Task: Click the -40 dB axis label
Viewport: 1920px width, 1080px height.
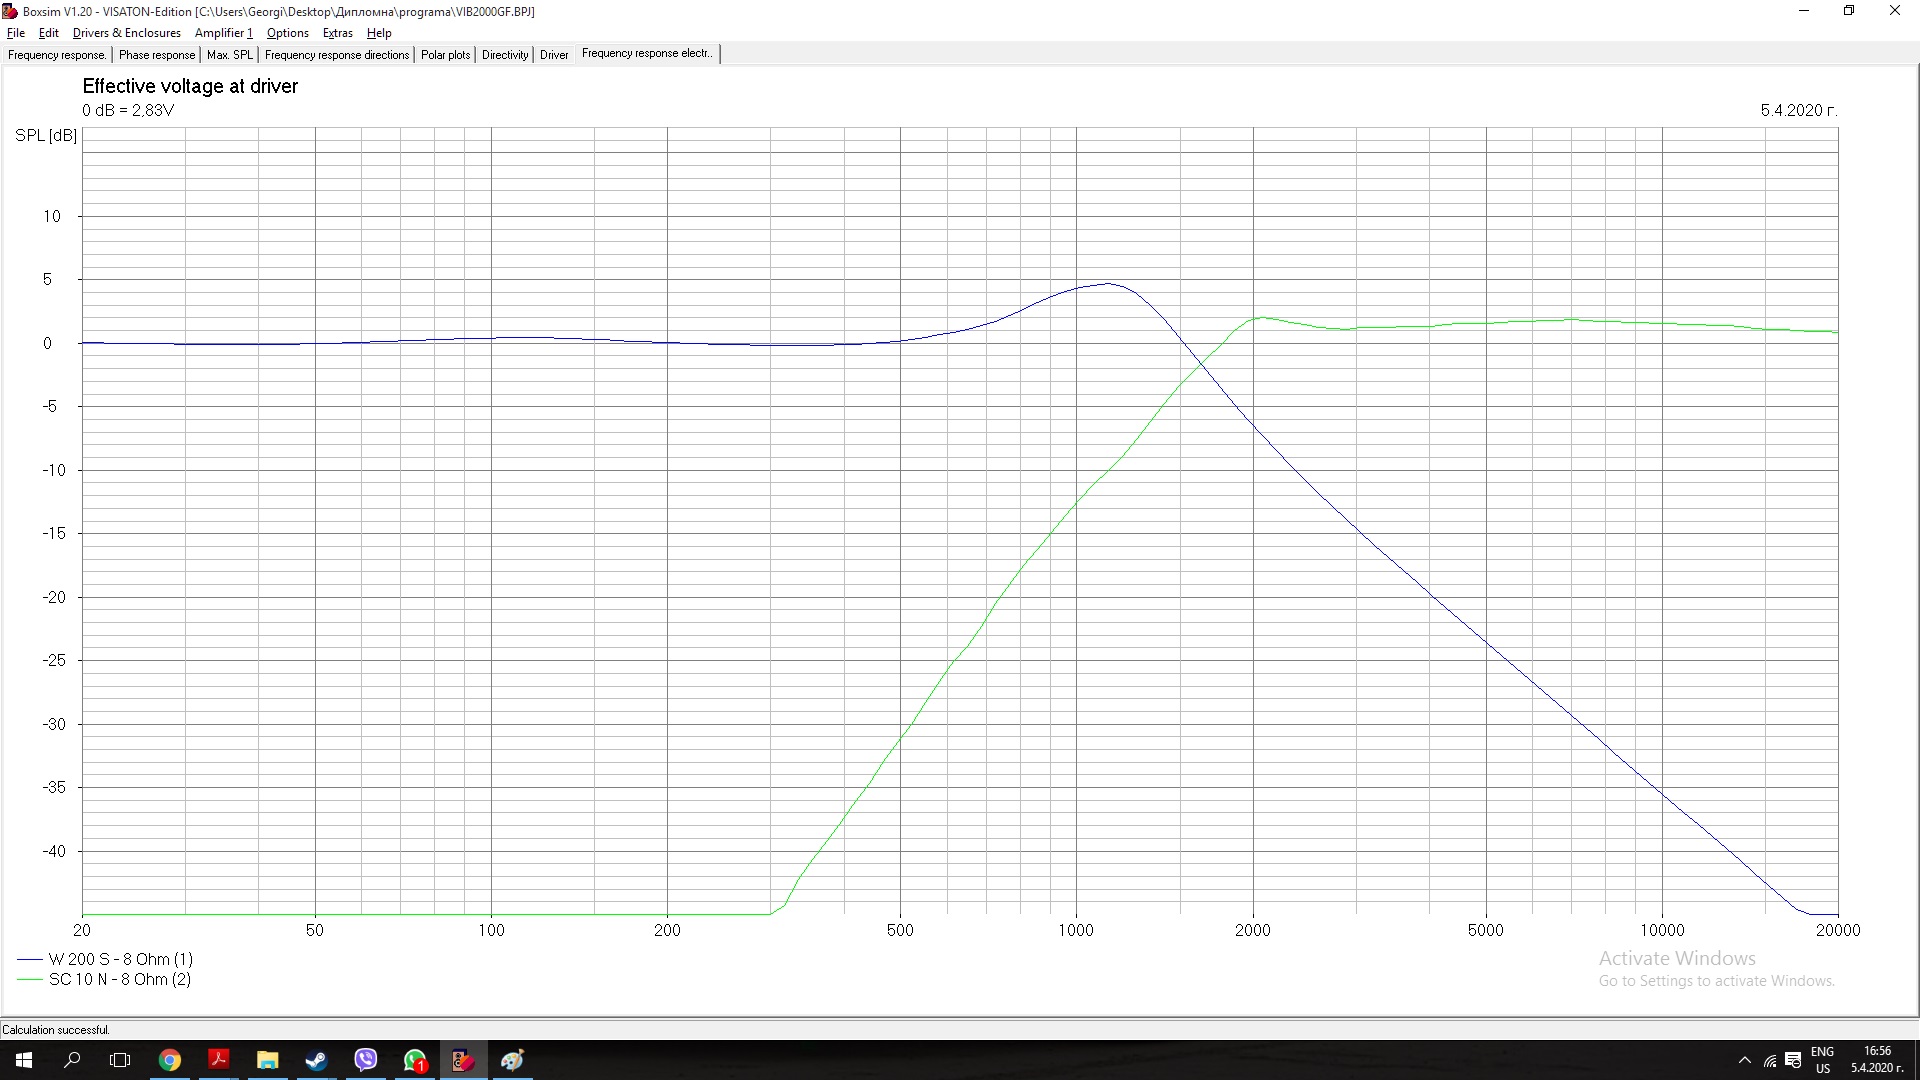Action: (x=54, y=851)
